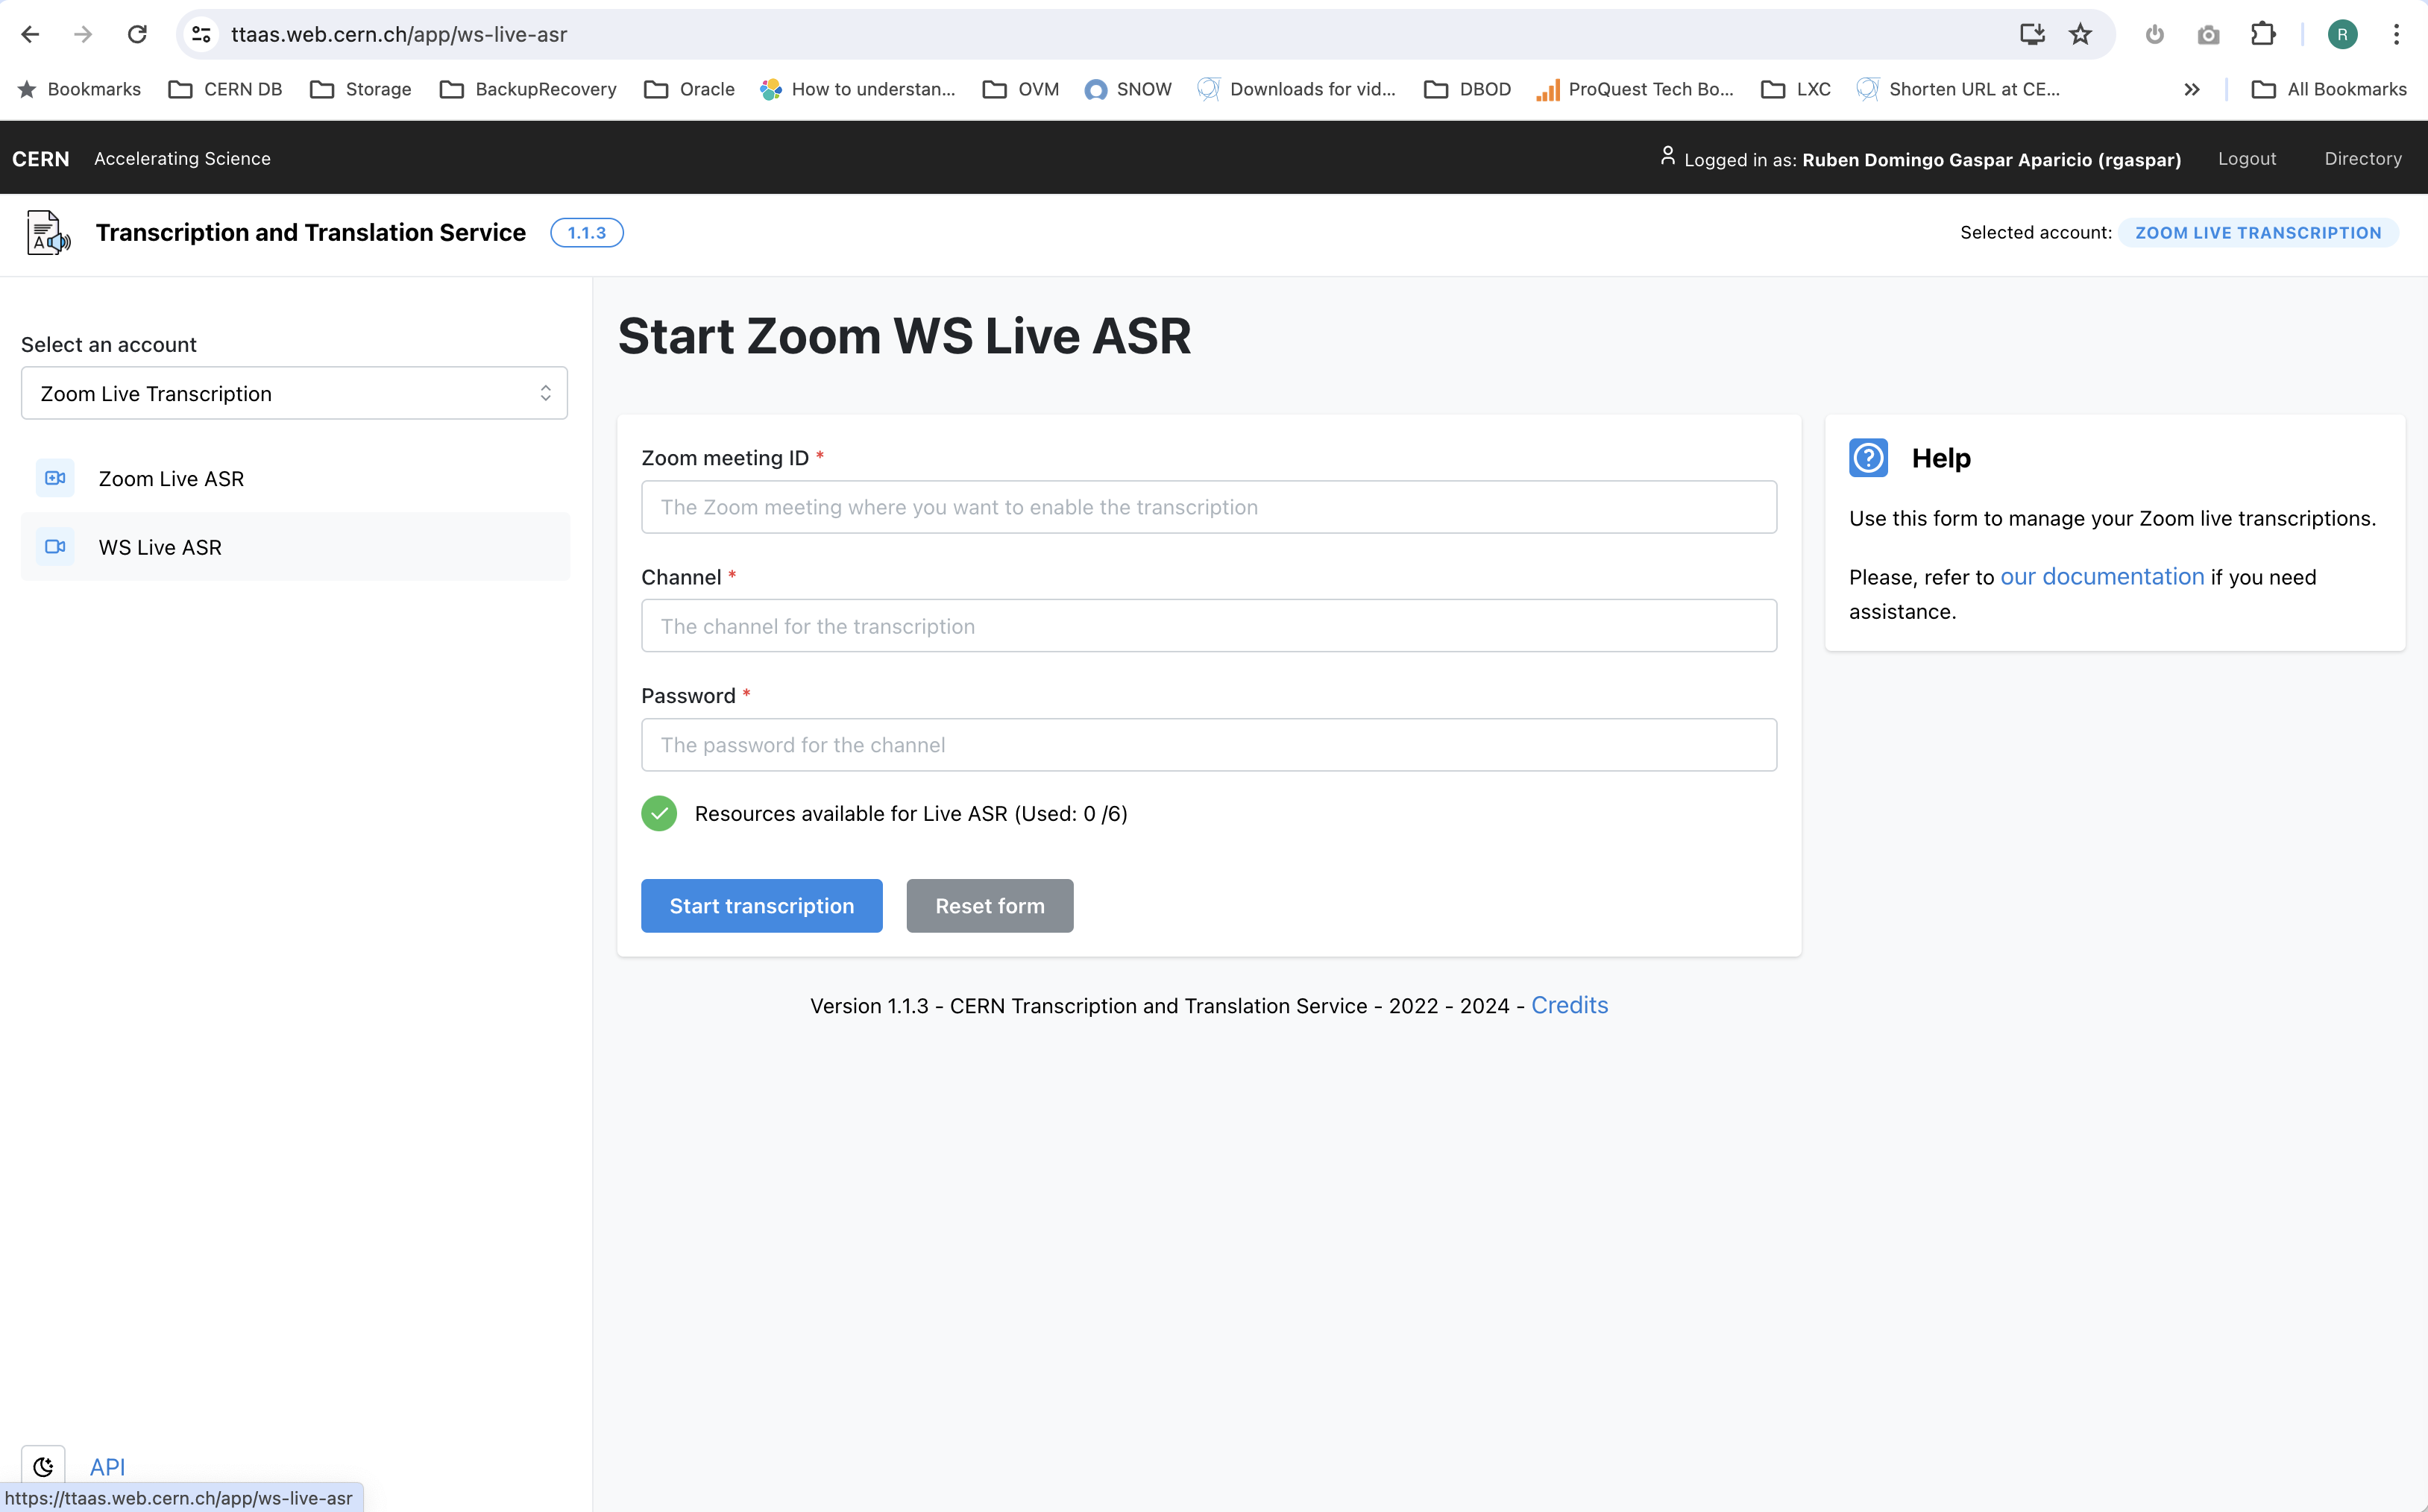The height and width of the screenshot is (1512, 2428).
Task: Open the SNOW bookmark
Action: 1128,89
